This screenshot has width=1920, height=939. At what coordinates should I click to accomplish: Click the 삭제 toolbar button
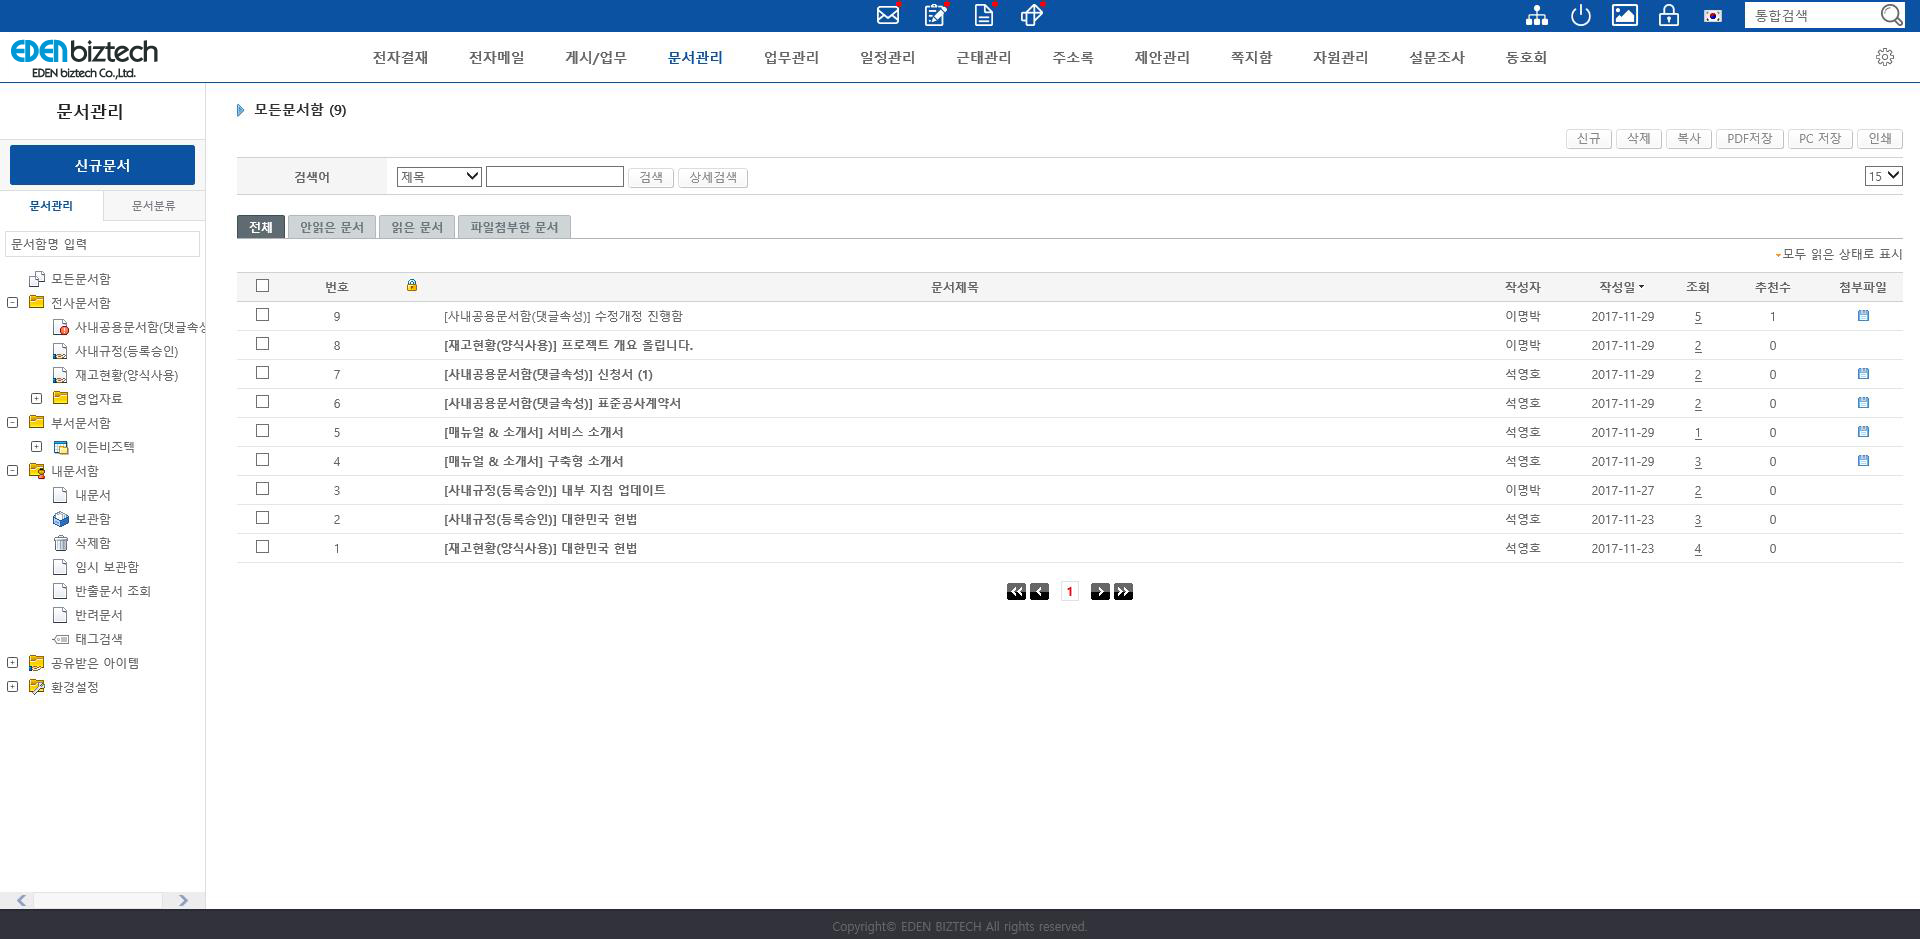point(1638,139)
